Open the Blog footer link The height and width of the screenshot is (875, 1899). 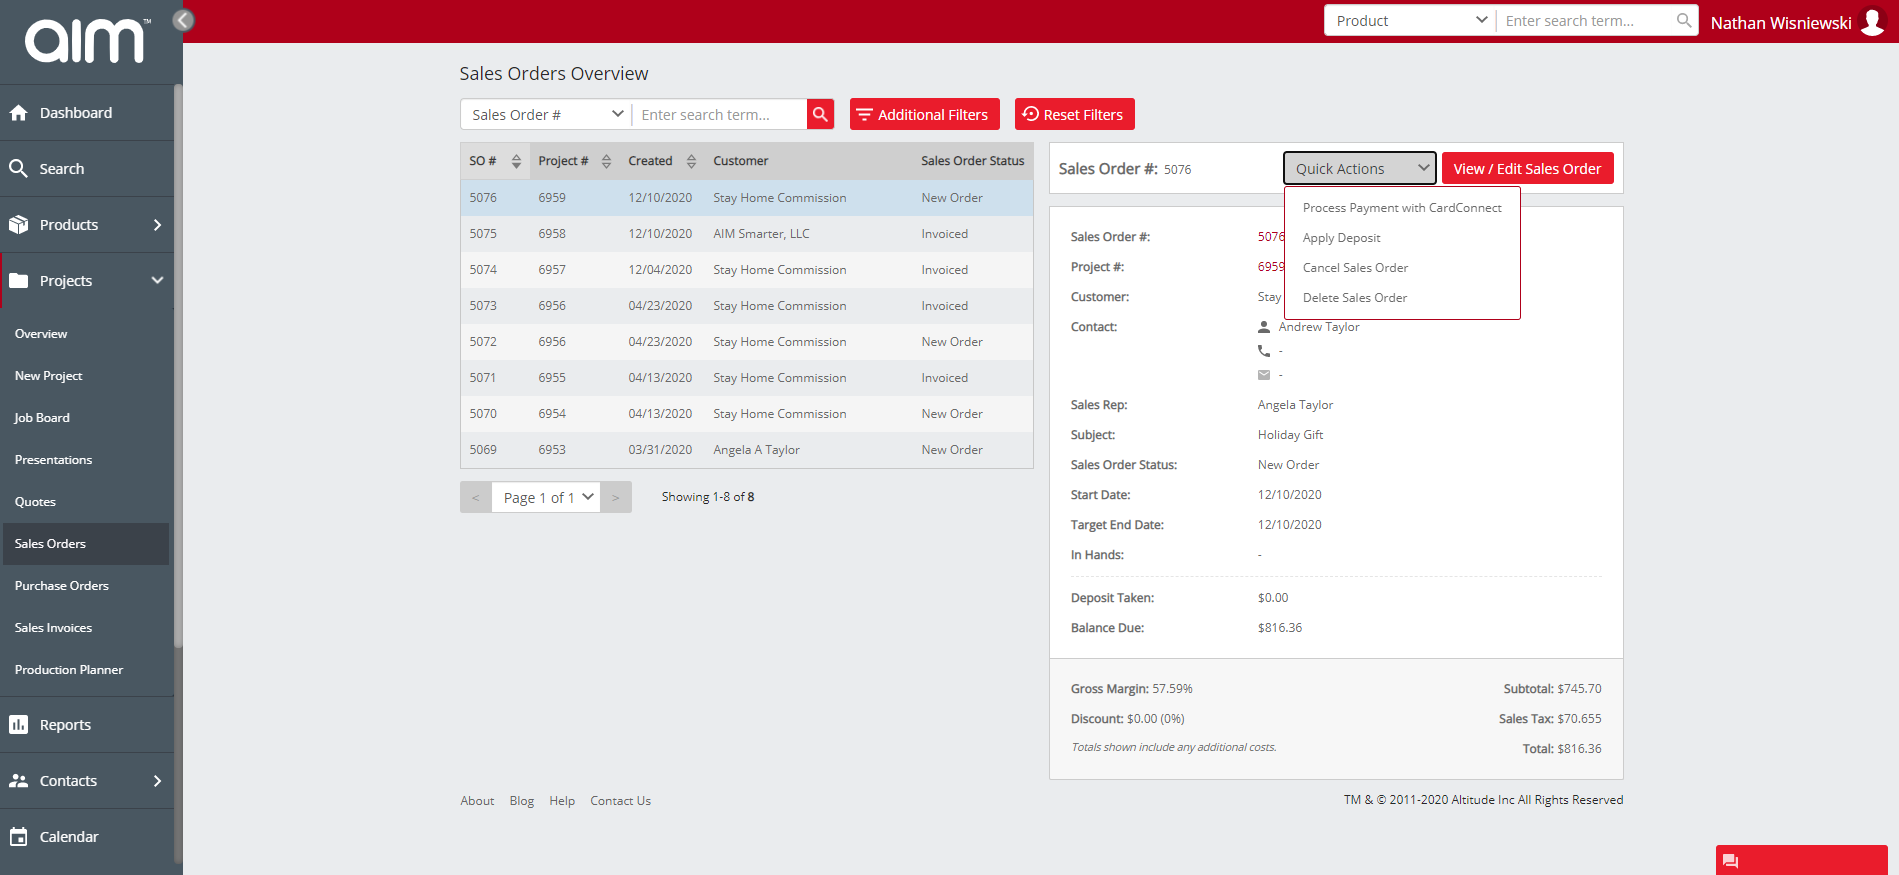[521, 801]
